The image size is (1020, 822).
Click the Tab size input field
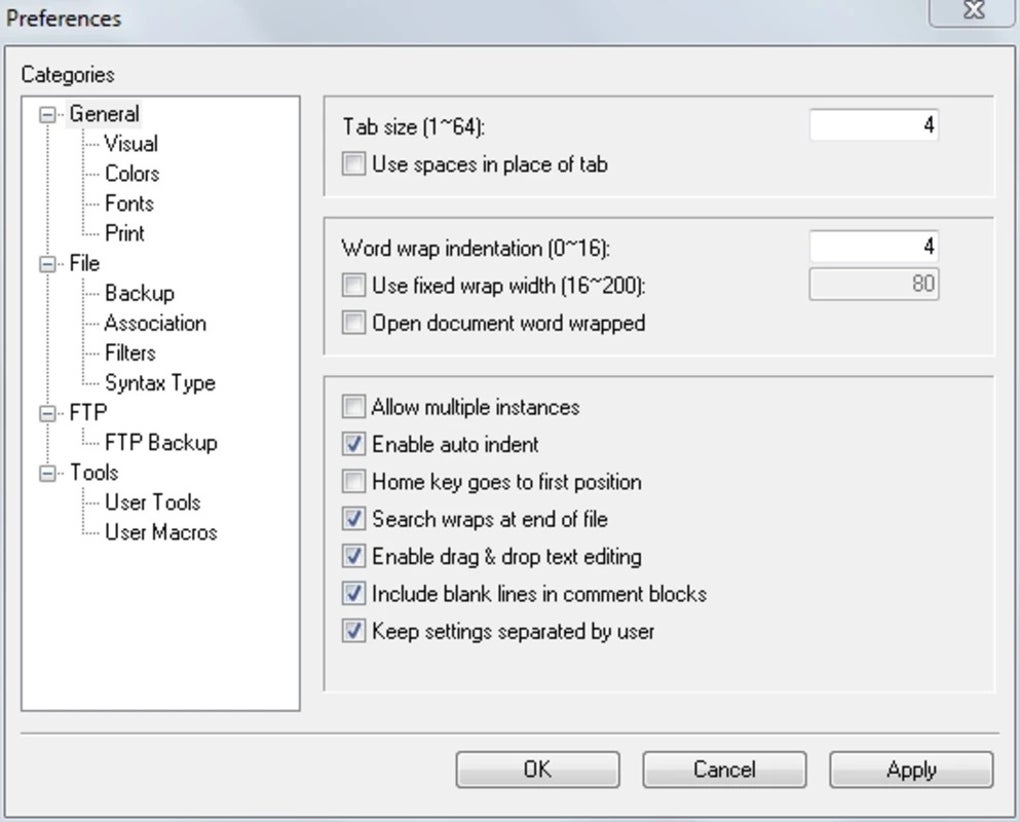[x=873, y=125]
